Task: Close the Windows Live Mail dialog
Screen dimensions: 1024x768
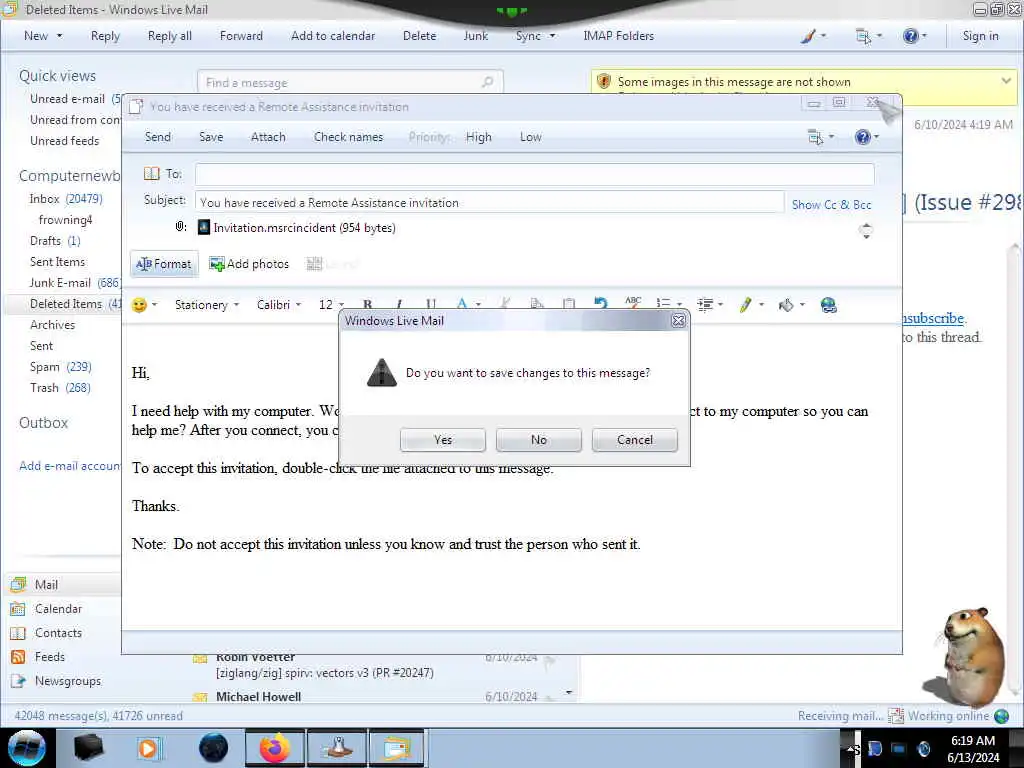Action: coord(679,321)
